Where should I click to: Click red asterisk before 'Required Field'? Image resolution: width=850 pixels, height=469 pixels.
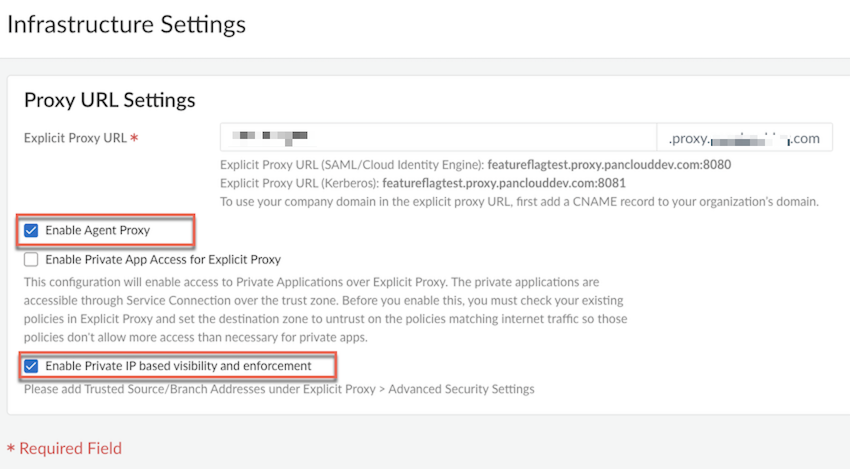pos(11,448)
